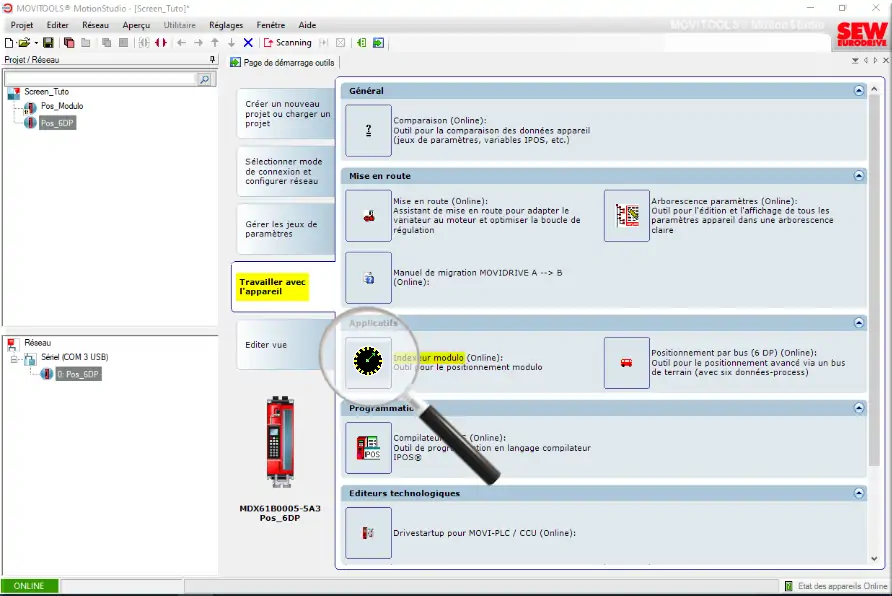Launch the Compilateur IPOS icon
The width and height of the screenshot is (892, 596).
point(368,448)
